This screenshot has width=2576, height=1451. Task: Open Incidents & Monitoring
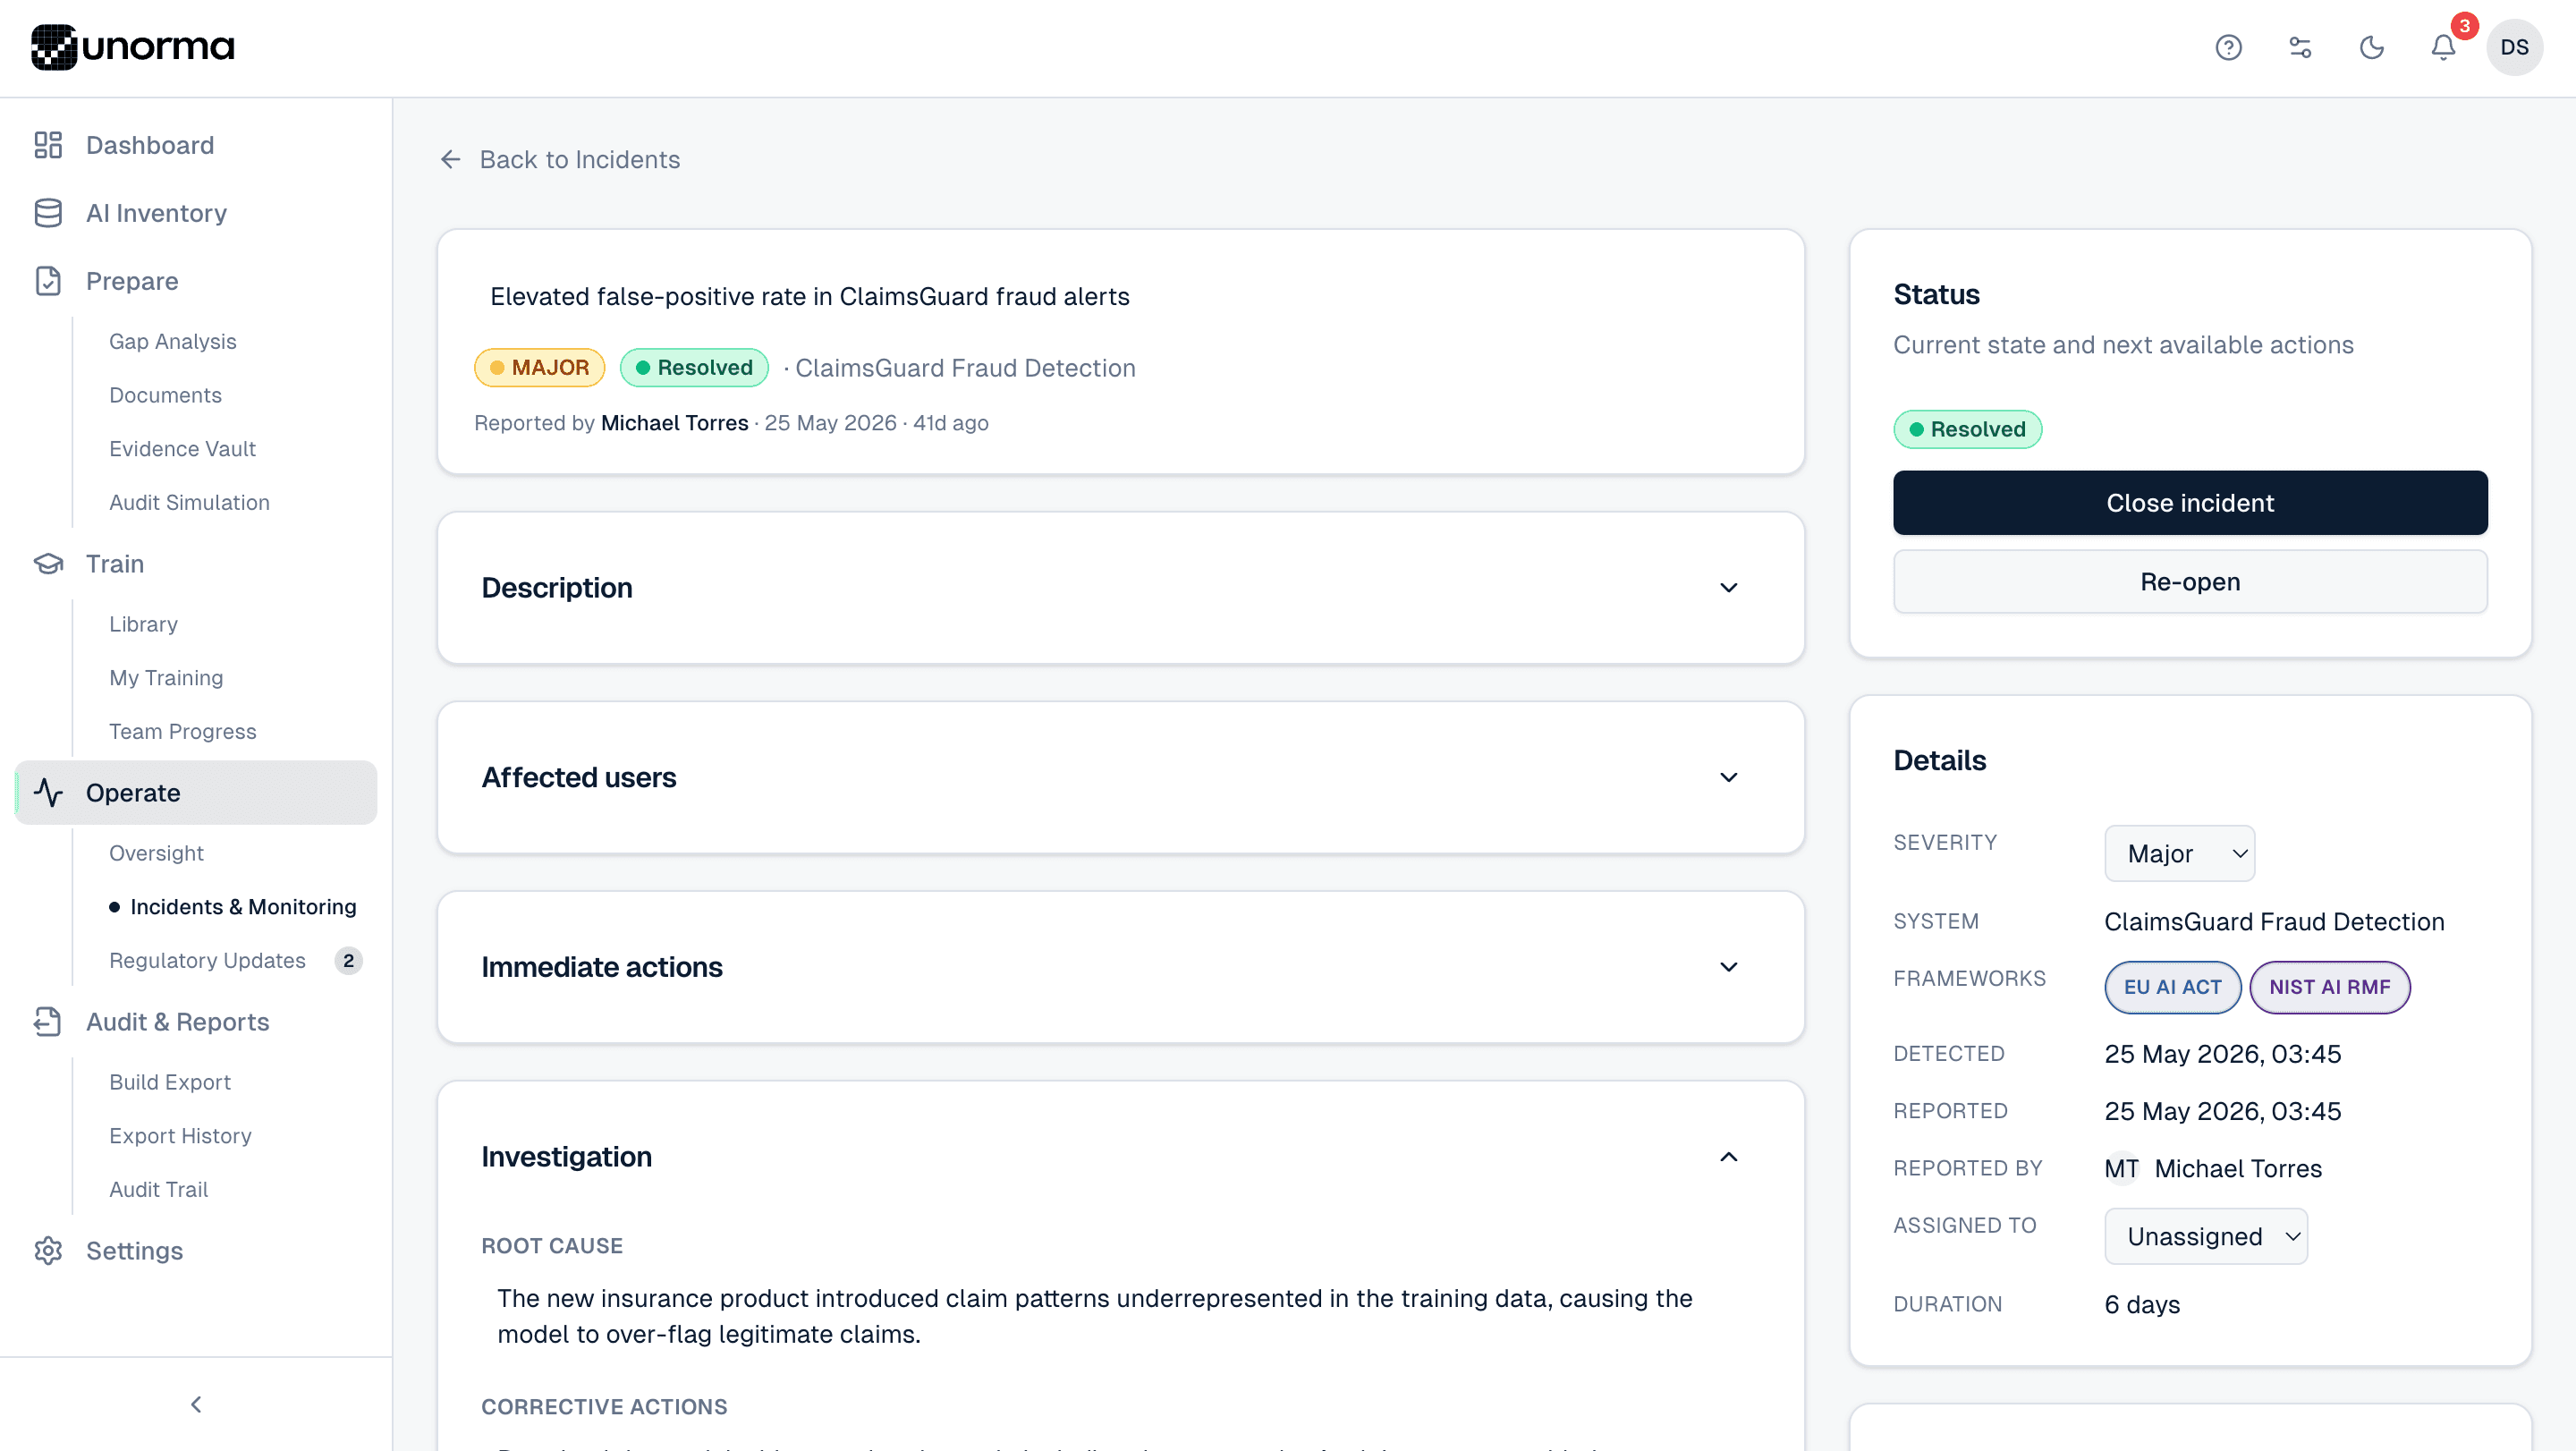242,907
